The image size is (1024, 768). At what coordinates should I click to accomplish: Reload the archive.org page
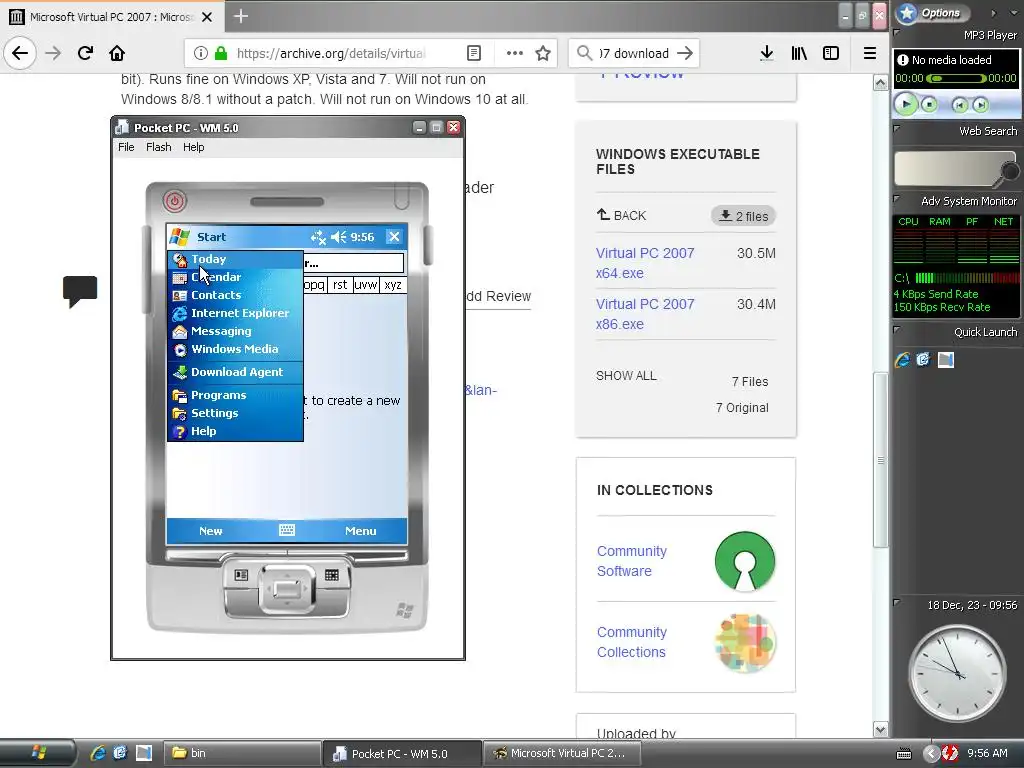85,53
